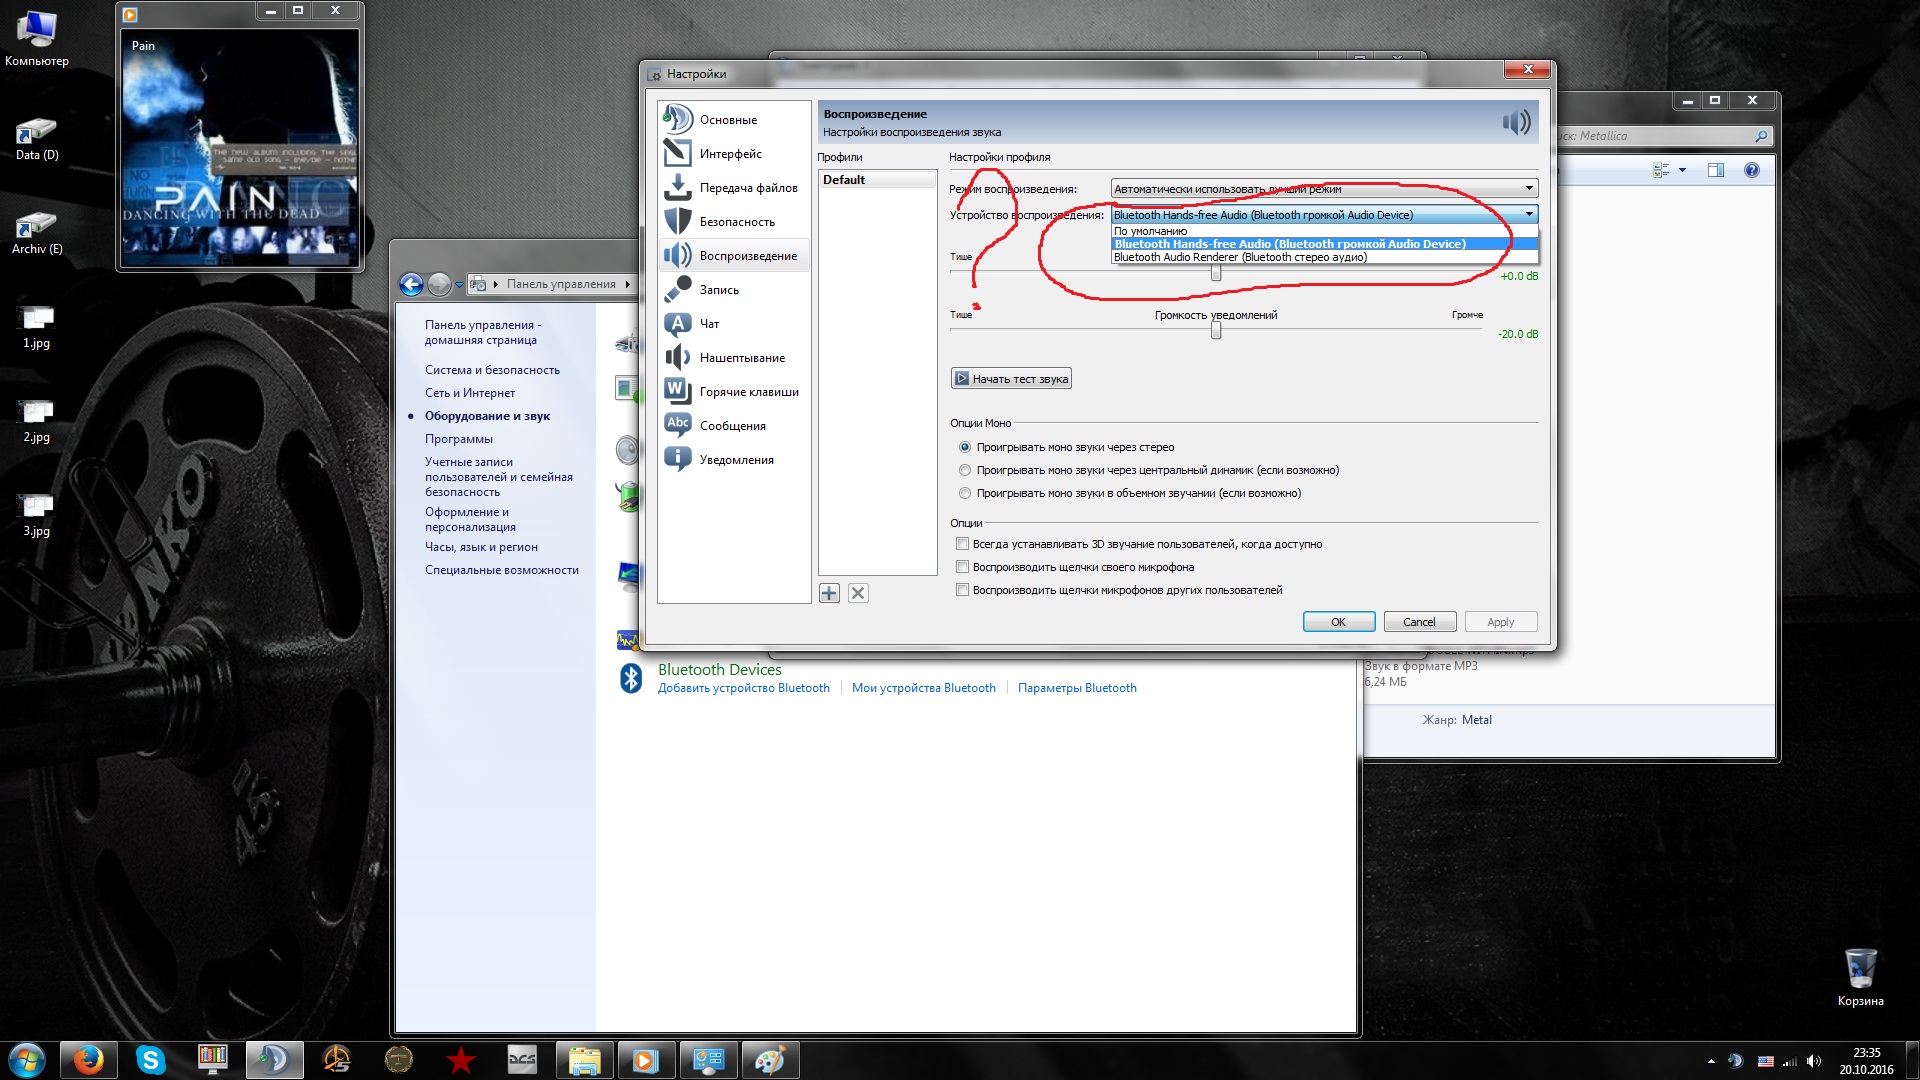This screenshot has height=1080, width=1920.
Task: Open the Windows Start menu
Action: click(27, 1059)
